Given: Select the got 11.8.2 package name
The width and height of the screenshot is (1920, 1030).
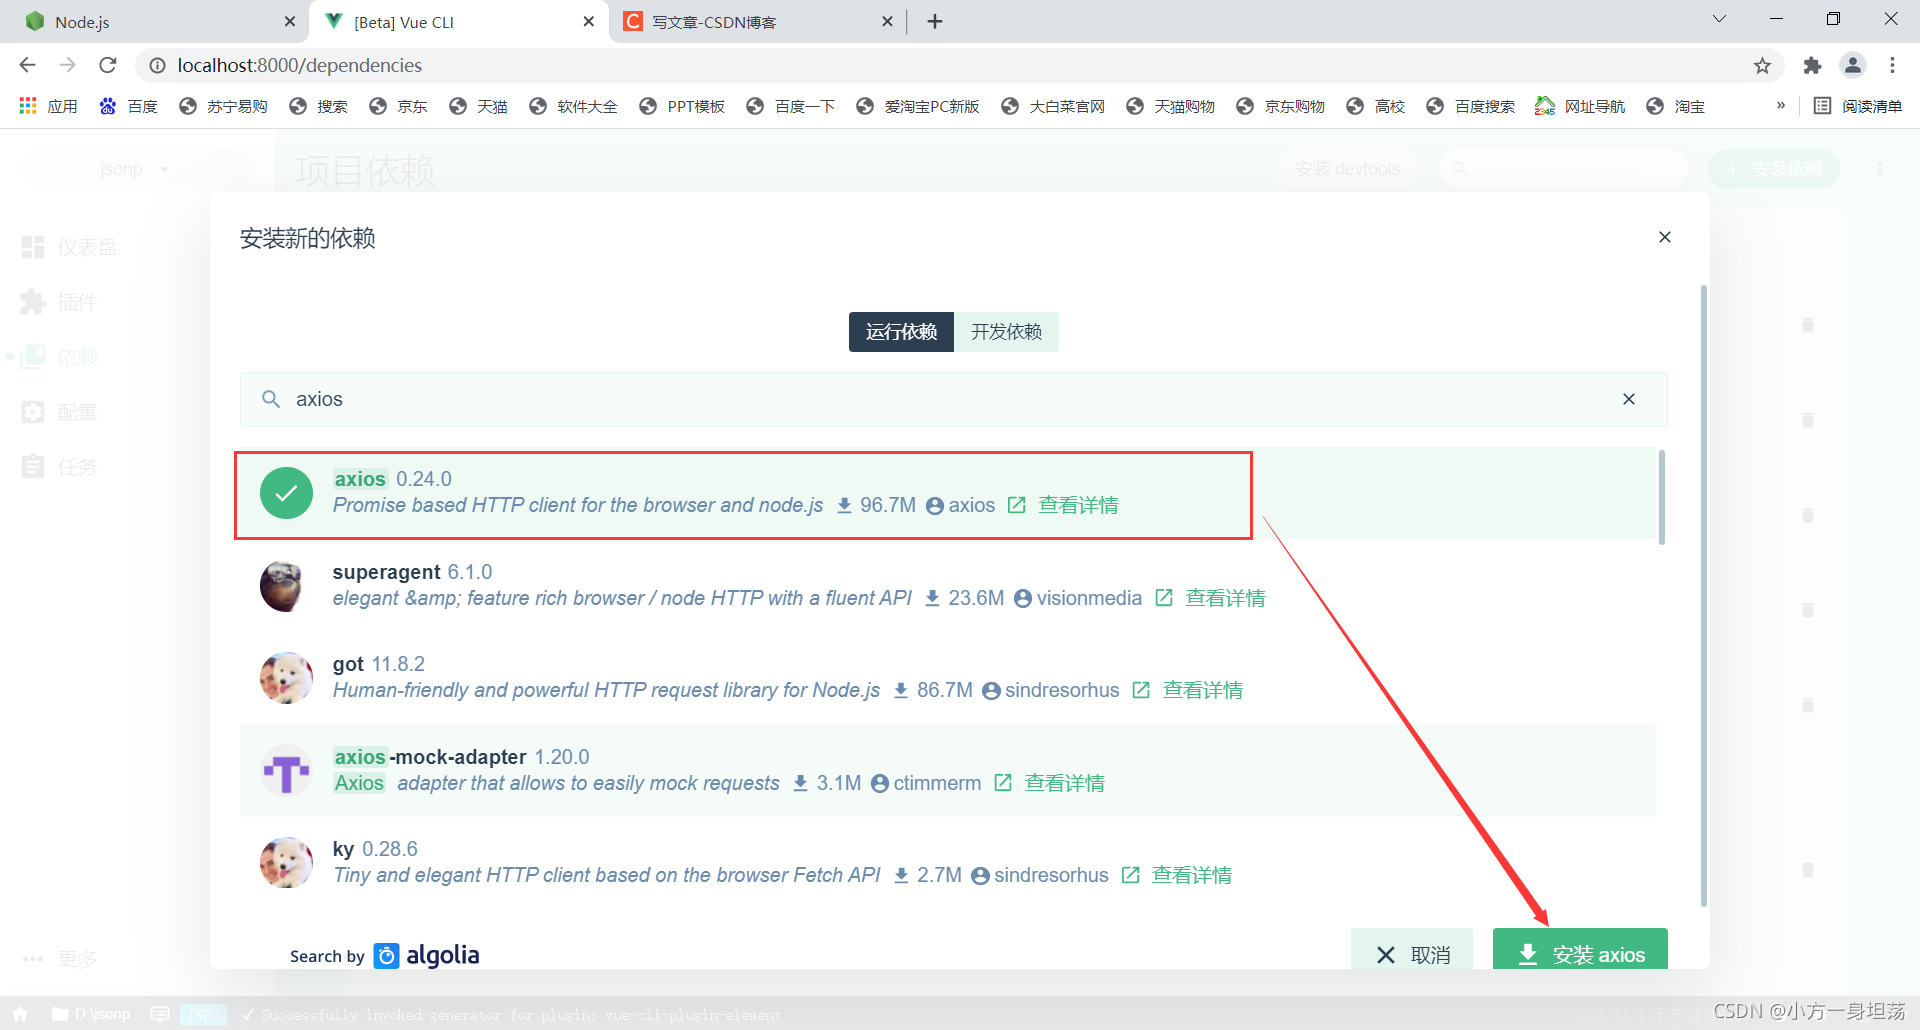Looking at the screenshot, I should [x=348, y=664].
